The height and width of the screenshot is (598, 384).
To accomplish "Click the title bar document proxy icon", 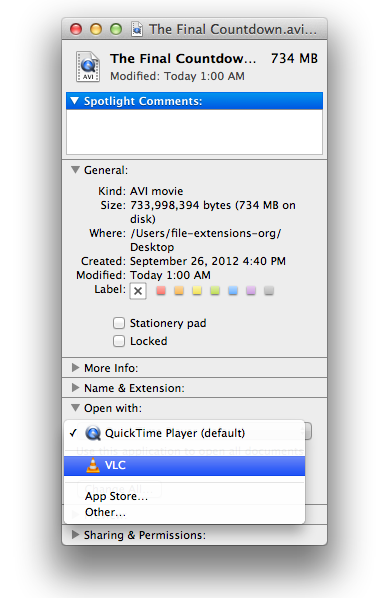I will click(137, 29).
